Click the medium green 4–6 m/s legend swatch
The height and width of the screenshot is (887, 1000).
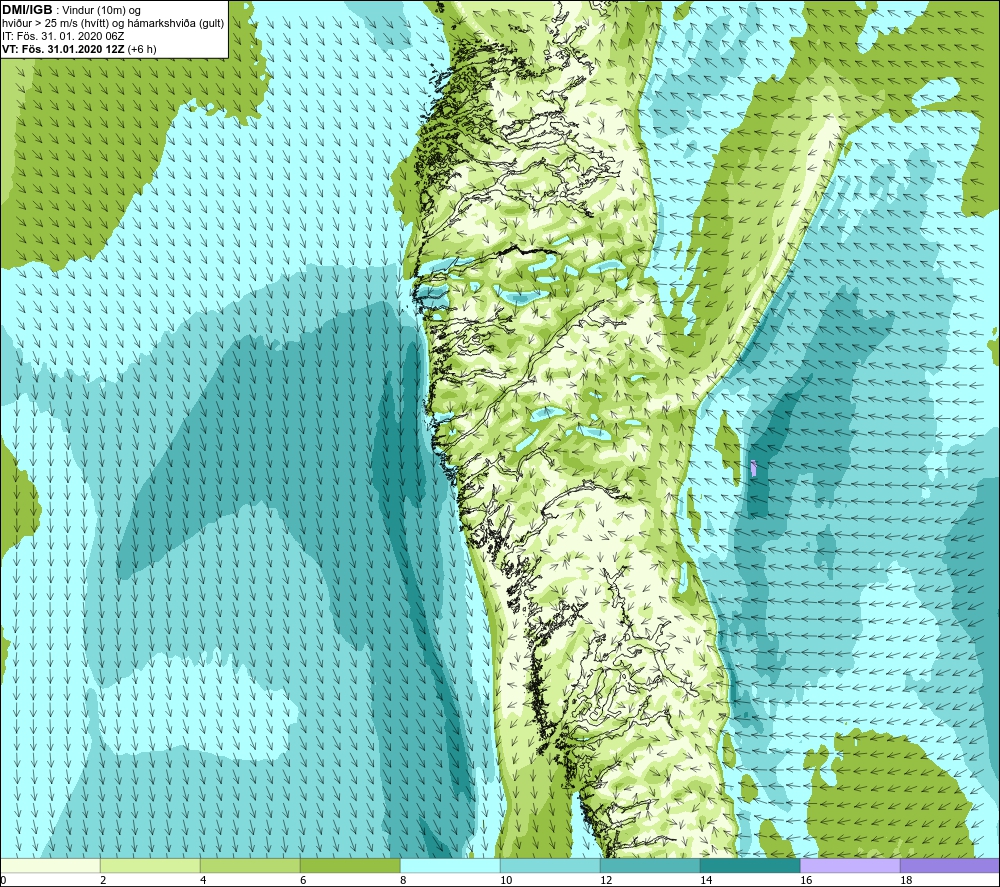(250, 865)
